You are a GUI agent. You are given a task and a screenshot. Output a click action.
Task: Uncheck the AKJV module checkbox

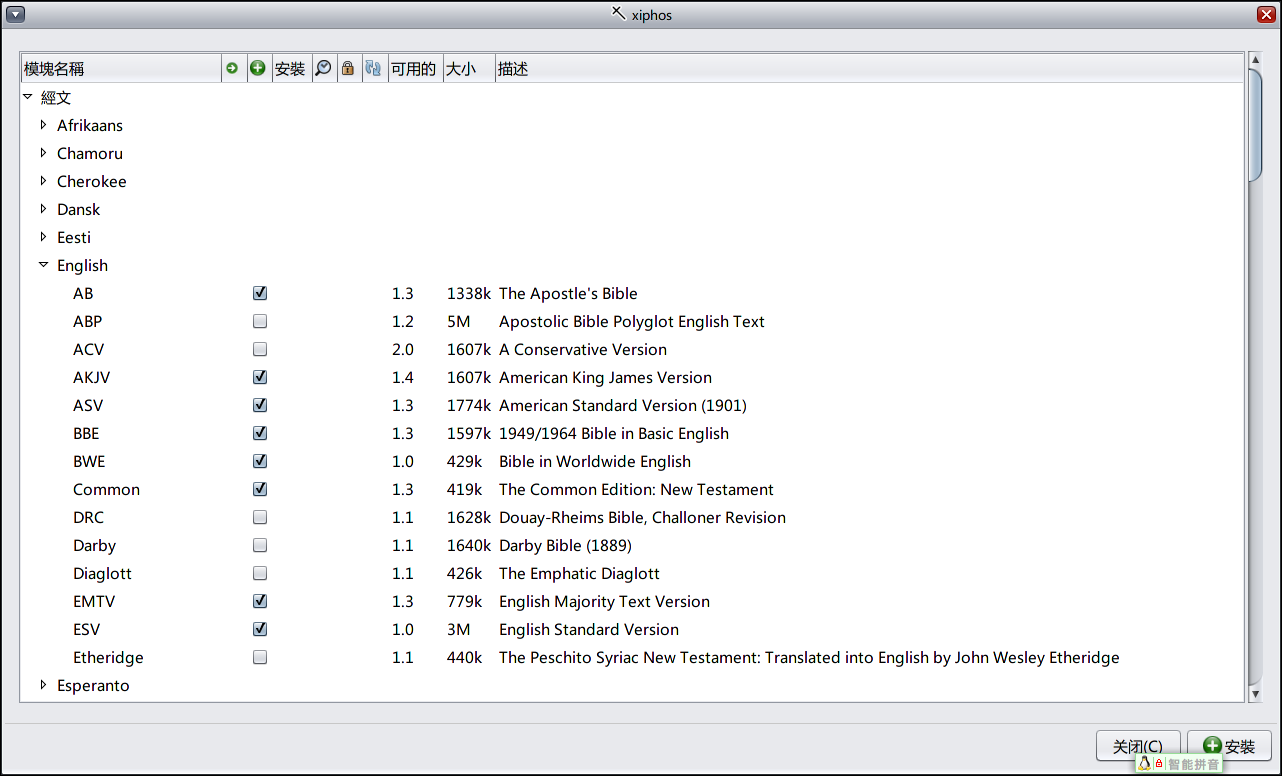(x=260, y=377)
